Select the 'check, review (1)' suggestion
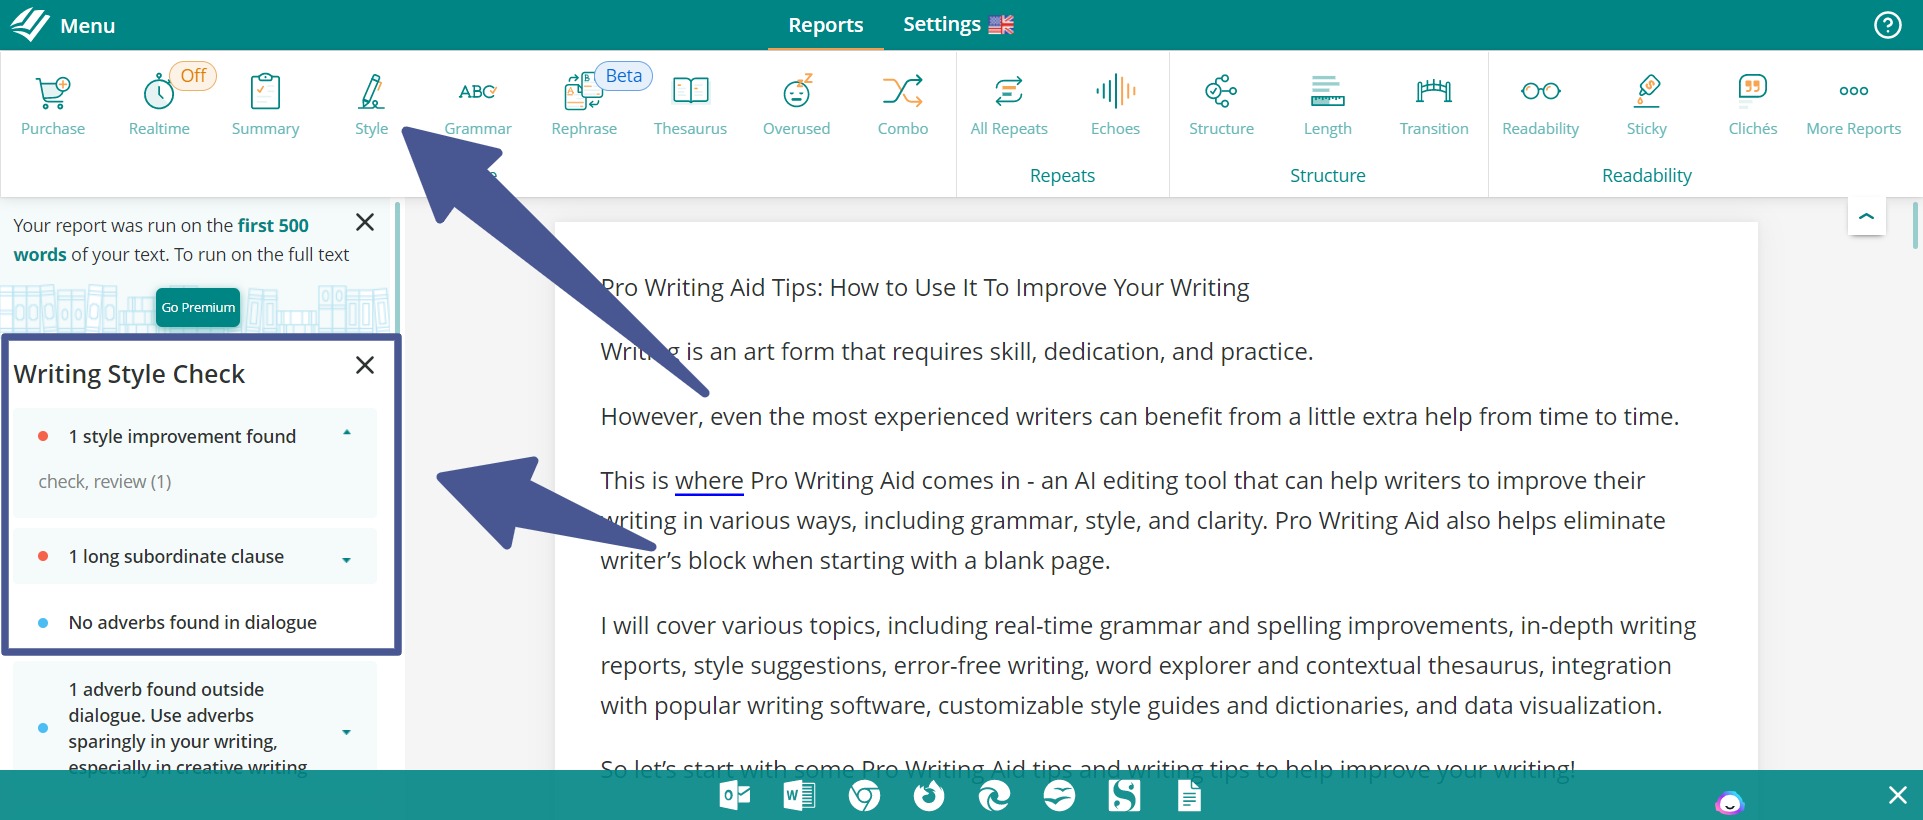The image size is (1923, 820). [x=105, y=482]
